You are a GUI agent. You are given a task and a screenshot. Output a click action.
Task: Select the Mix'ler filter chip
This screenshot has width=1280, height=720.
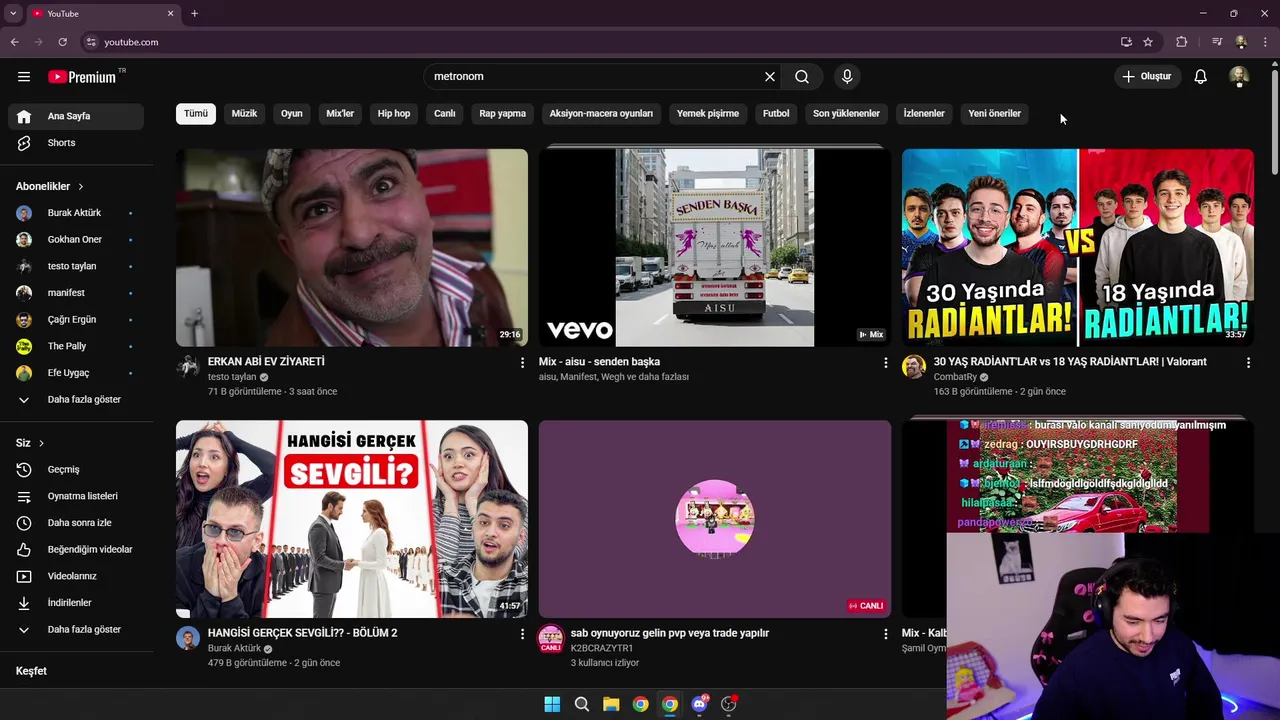(340, 114)
